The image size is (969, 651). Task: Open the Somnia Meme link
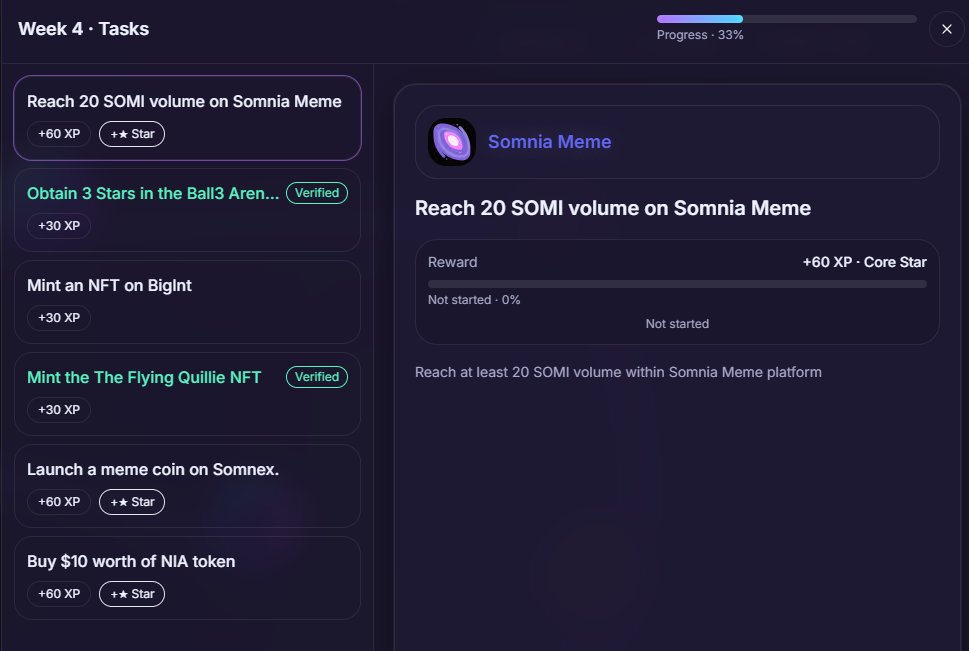coord(549,142)
